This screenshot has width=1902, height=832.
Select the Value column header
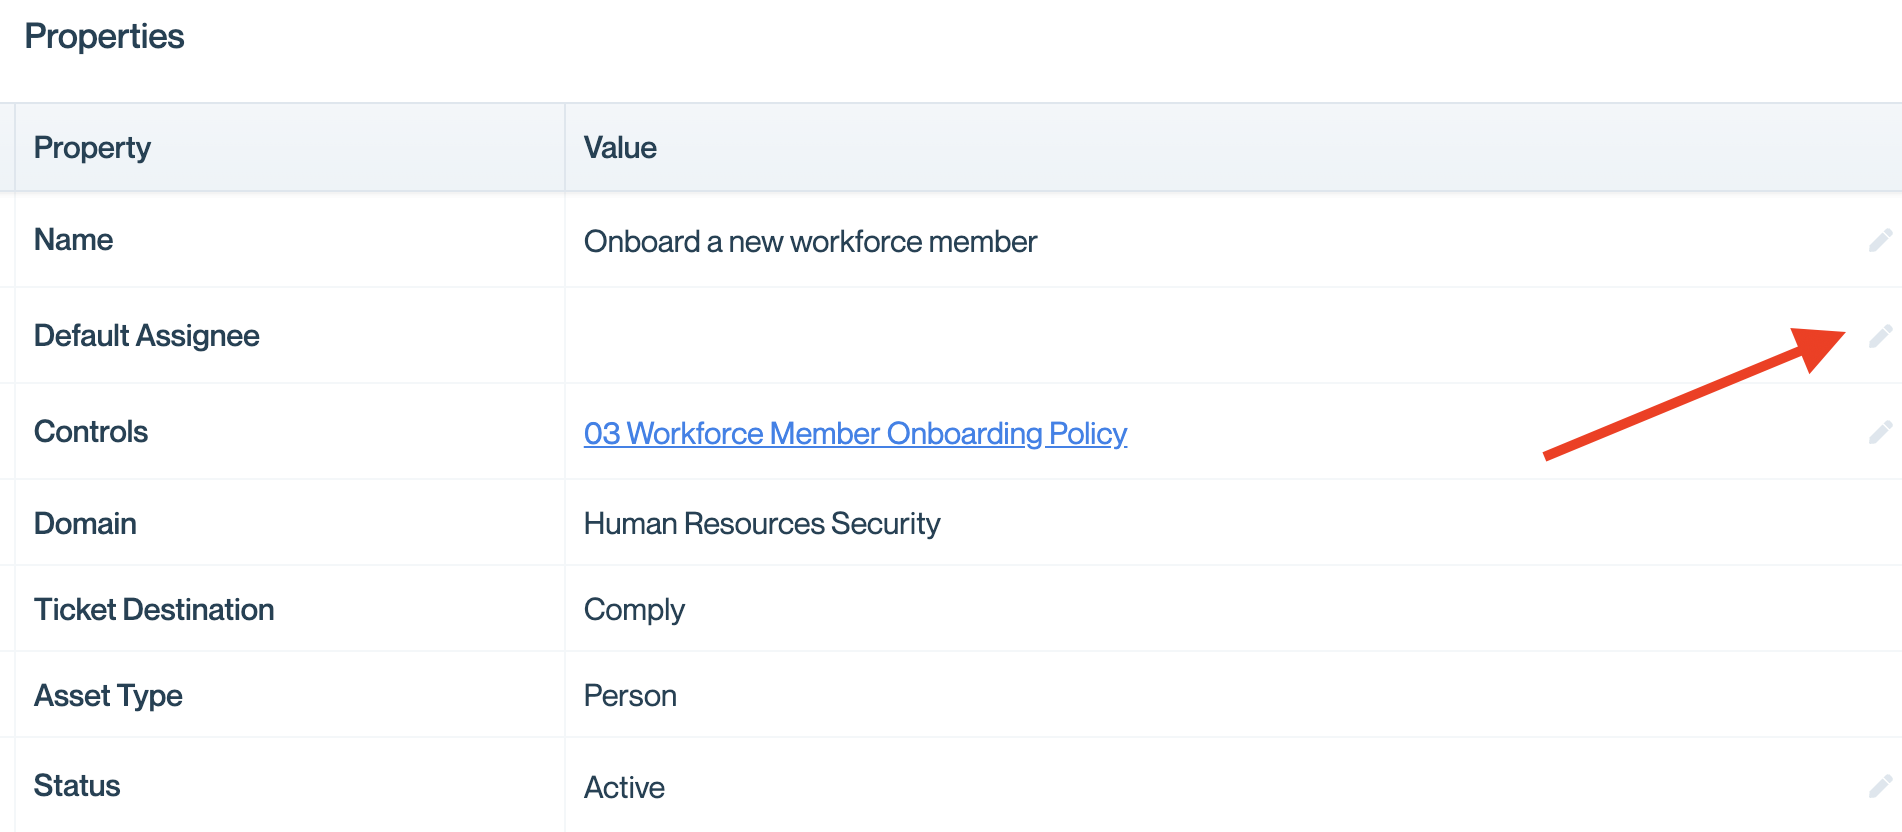[620, 148]
